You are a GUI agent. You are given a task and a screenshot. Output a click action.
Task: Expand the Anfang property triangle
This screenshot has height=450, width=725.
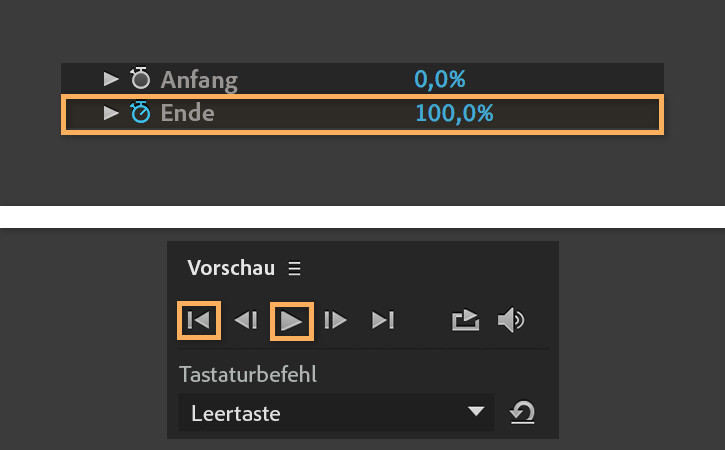tap(111, 79)
